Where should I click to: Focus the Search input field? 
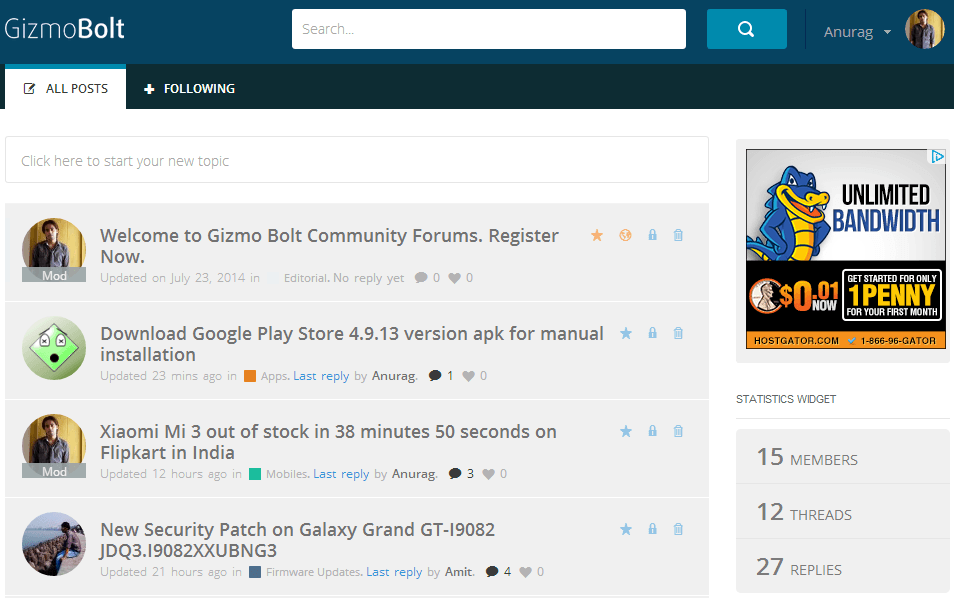click(x=489, y=29)
